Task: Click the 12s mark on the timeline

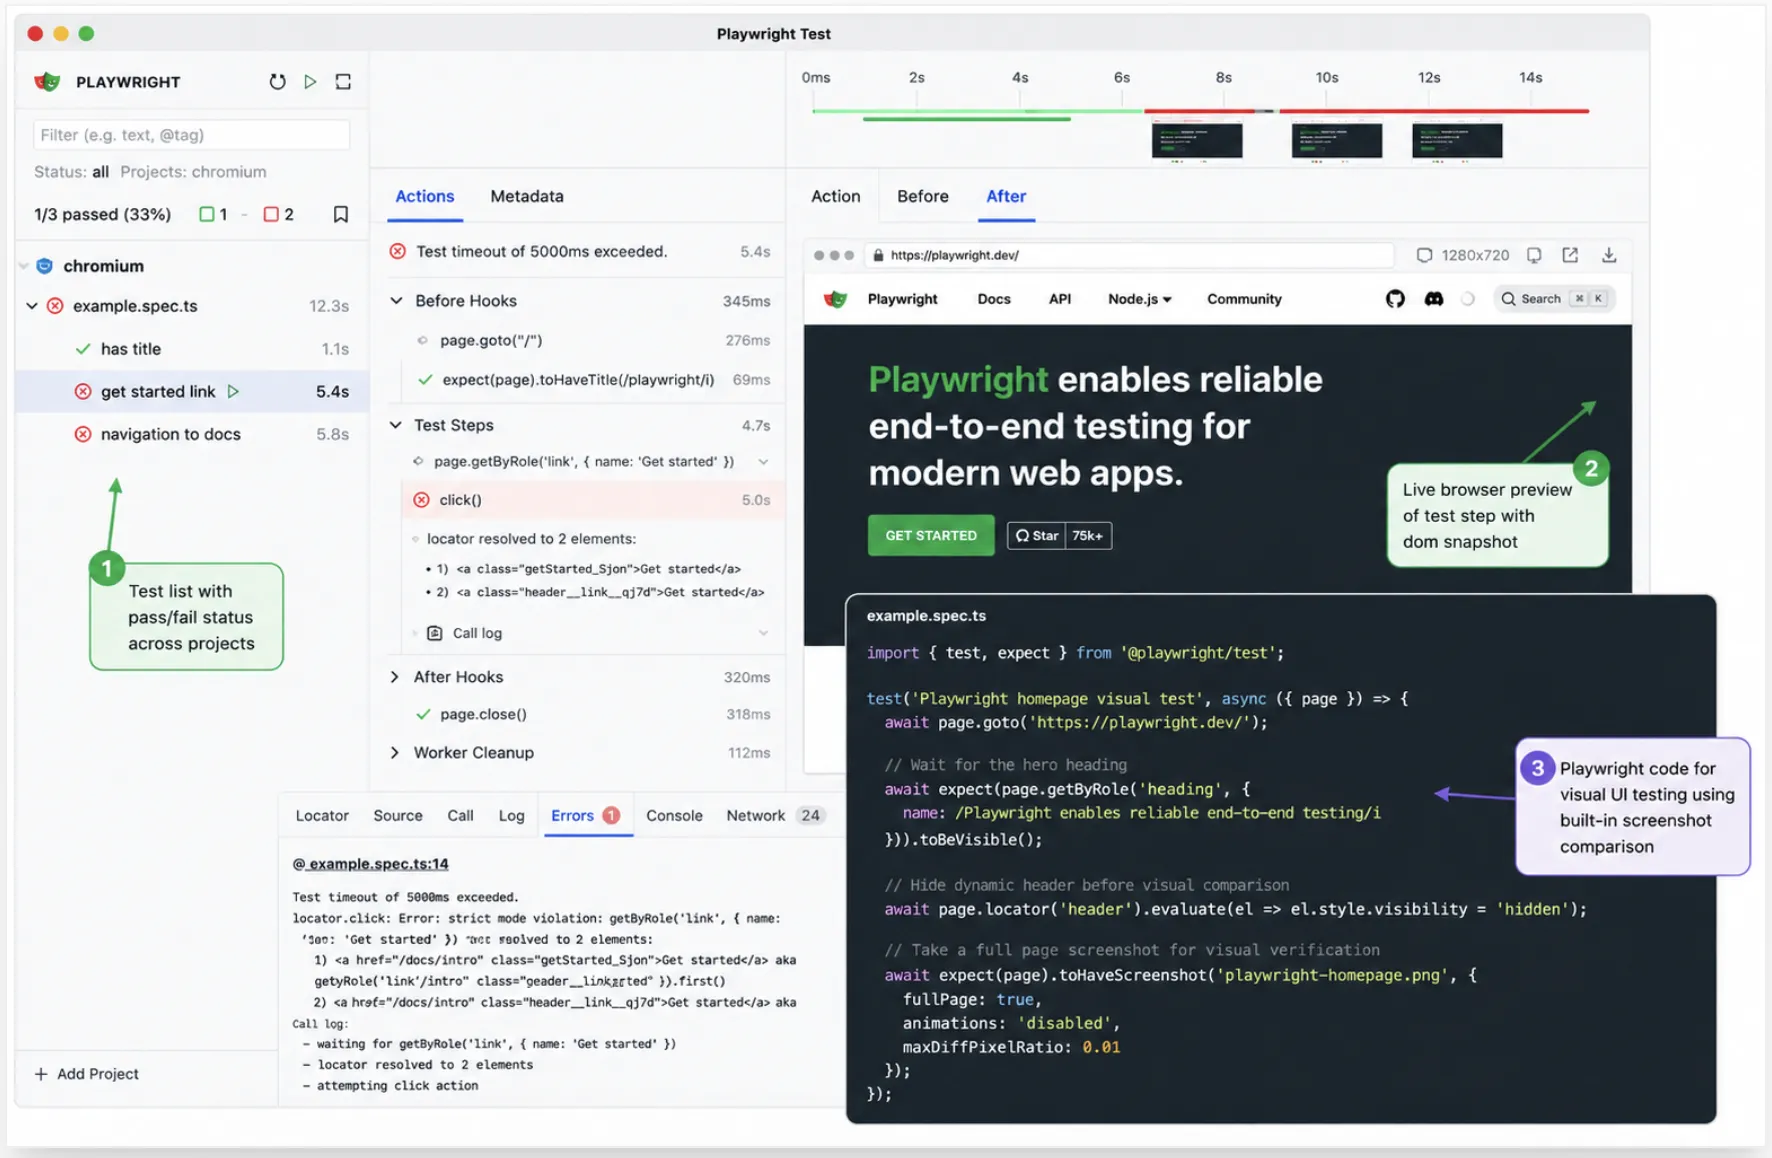Action: tap(1429, 78)
